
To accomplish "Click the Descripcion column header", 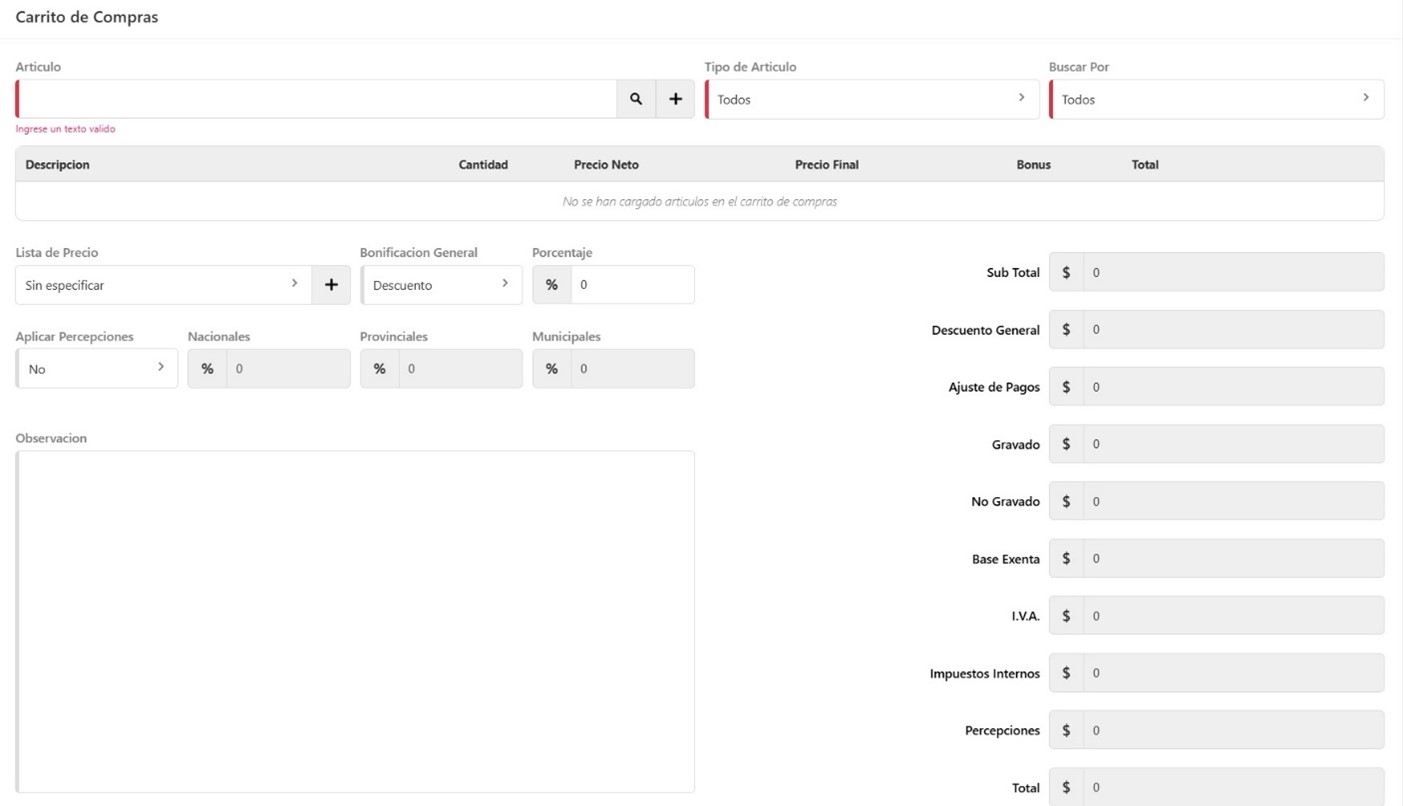I will tap(58, 165).
